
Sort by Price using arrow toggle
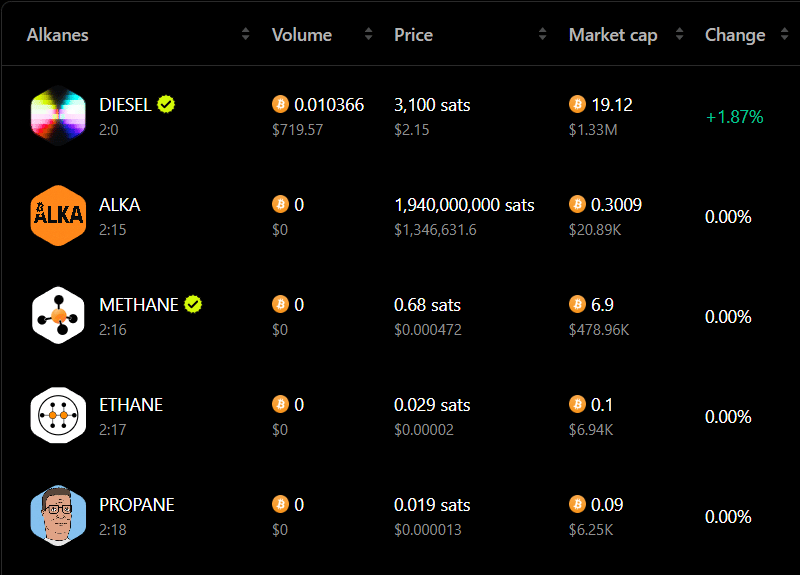click(542, 34)
